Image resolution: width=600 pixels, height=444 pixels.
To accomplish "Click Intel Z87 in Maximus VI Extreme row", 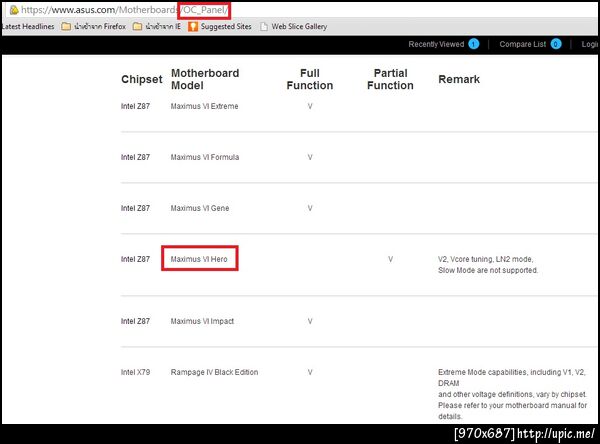I will coord(135,106).
